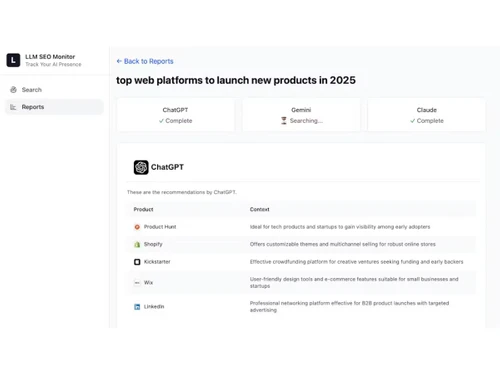Click the recommendations by ChatGPT description text
The width and height of the screenshot is (500, 375).
(182, 192)
